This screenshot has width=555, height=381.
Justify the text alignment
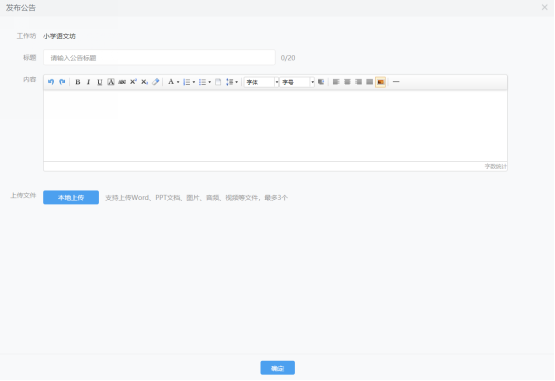tap(370, 82)
